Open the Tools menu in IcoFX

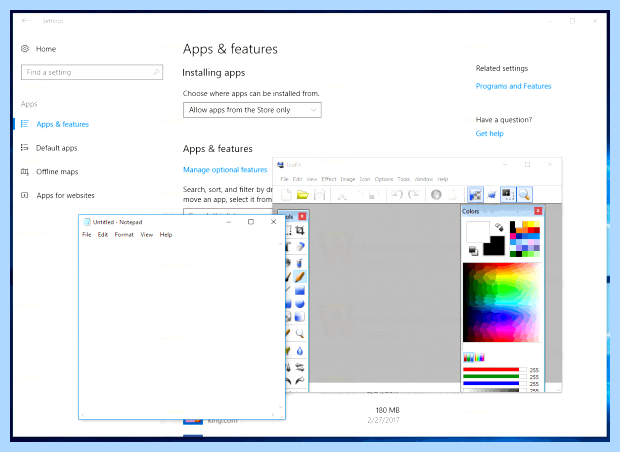[x=403, y=179]
